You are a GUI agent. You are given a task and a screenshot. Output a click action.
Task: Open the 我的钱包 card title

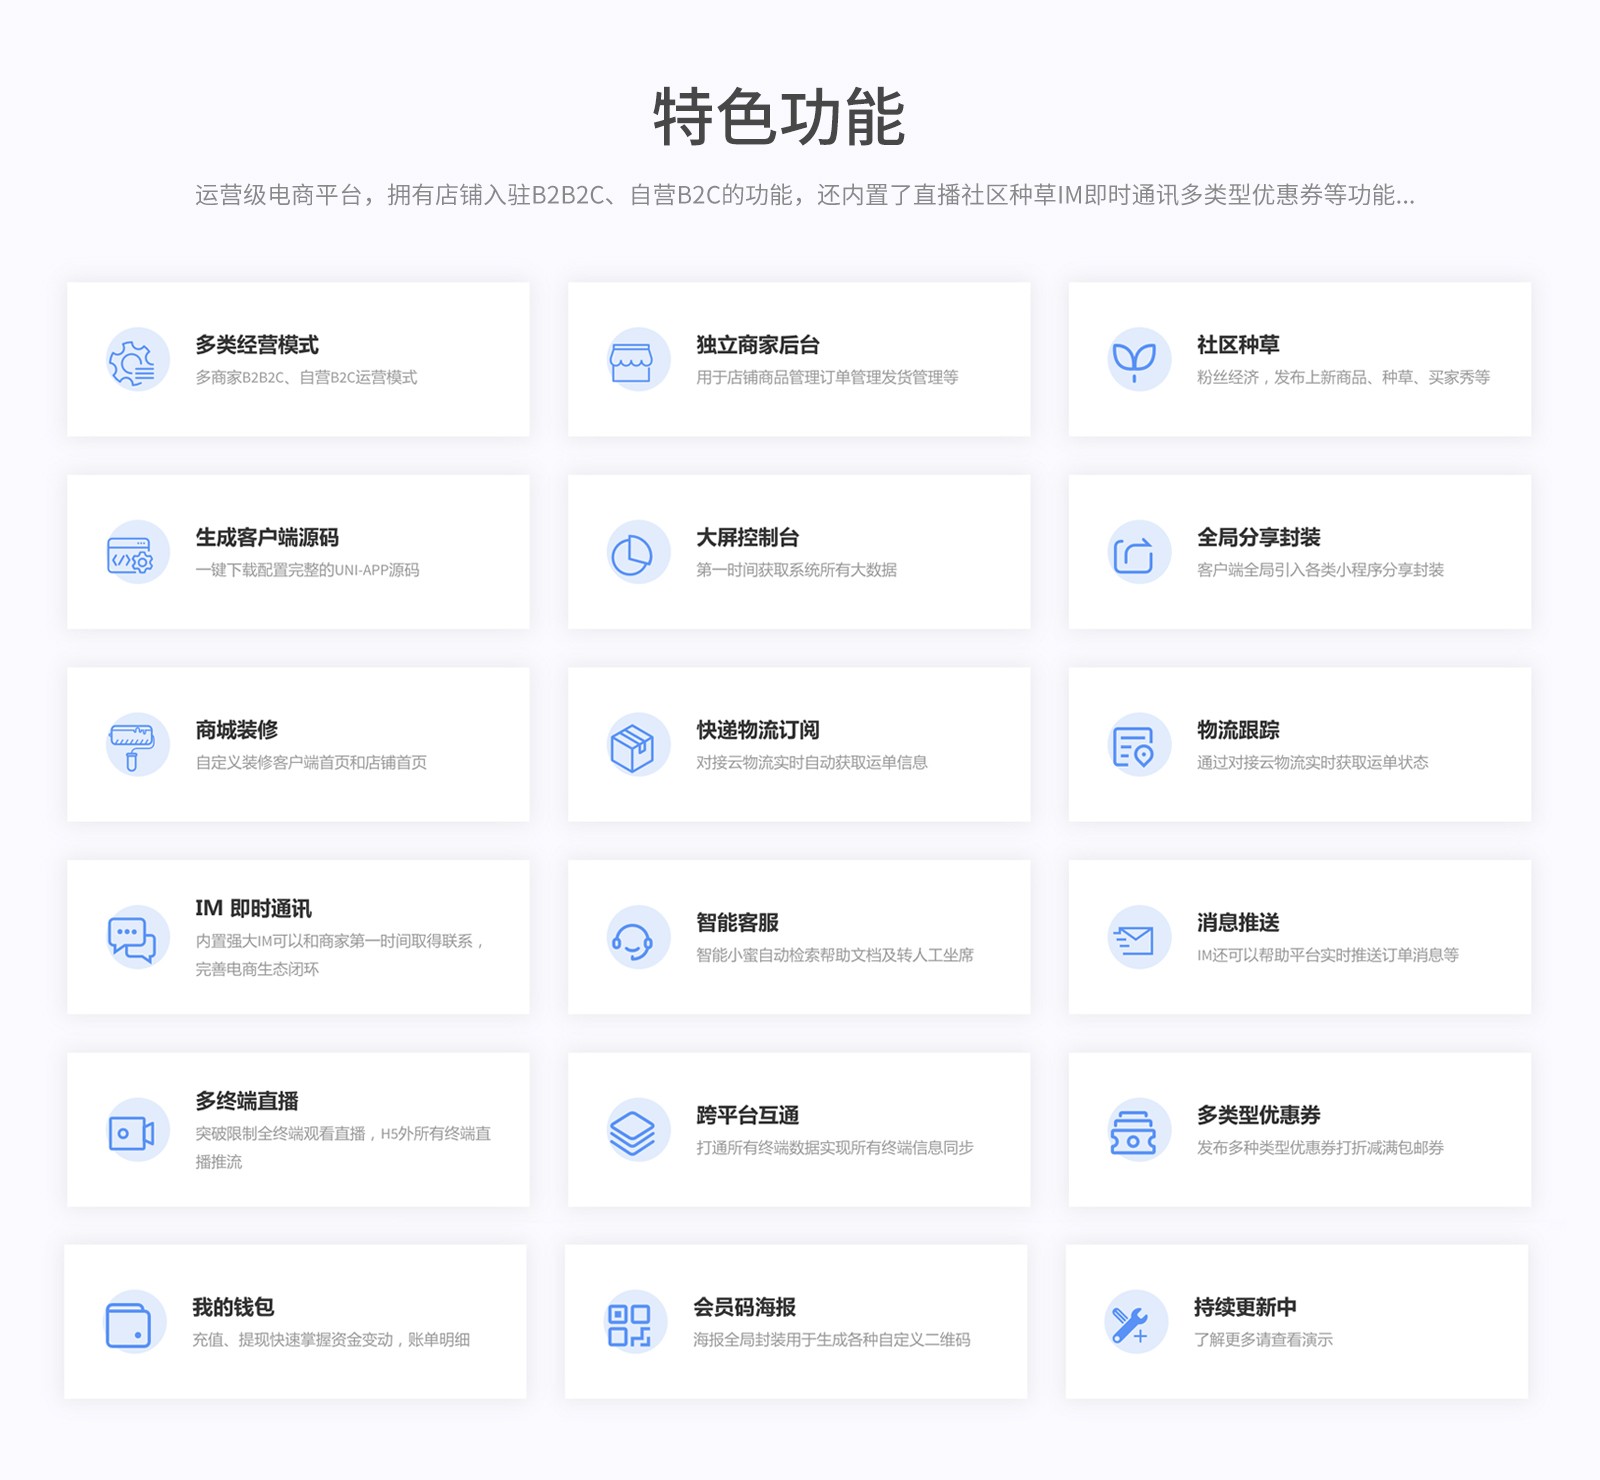(233, 1307)
